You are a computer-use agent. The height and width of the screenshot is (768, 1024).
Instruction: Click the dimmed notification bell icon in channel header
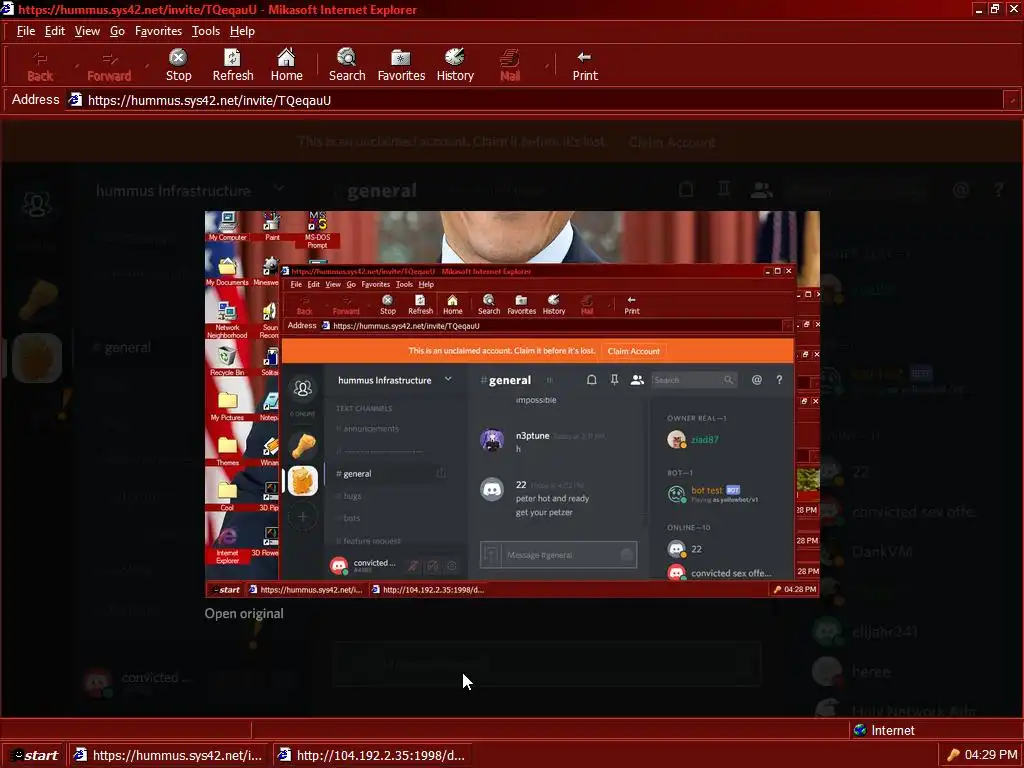point(686,190)
